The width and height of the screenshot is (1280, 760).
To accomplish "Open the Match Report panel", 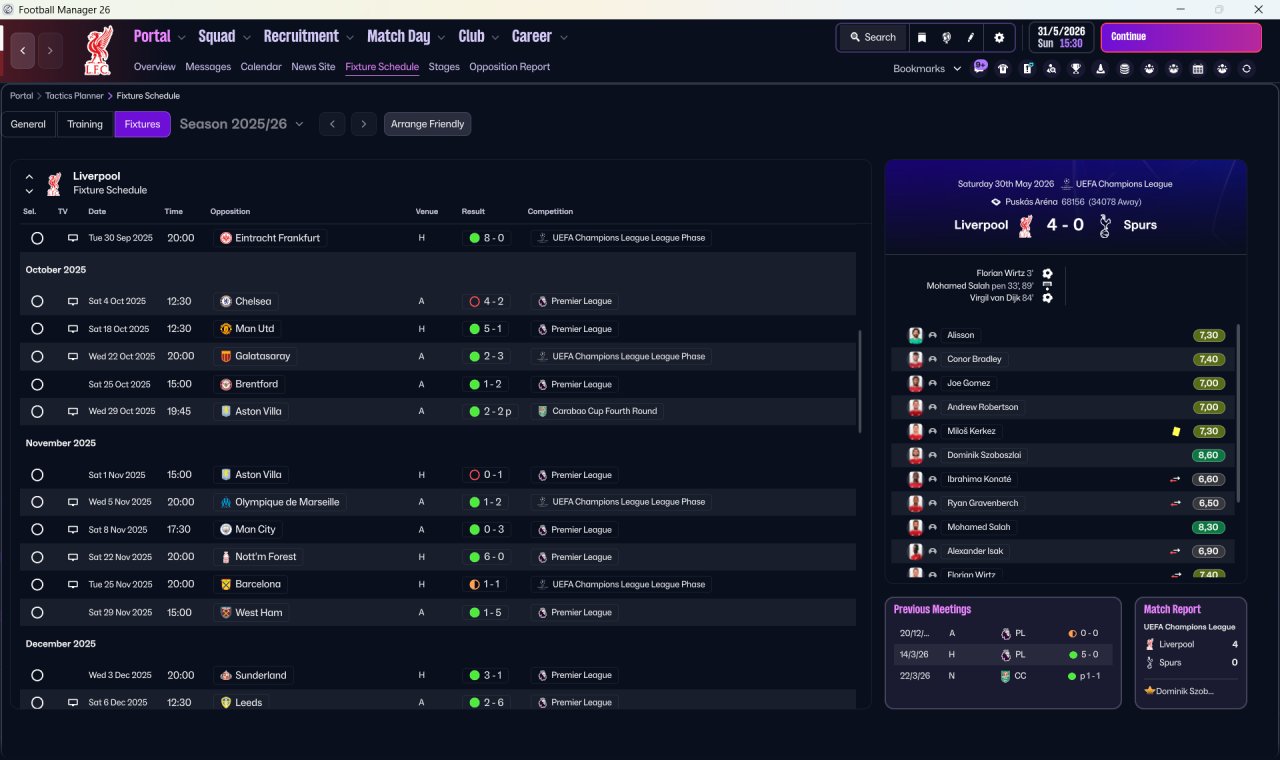I will tap(1191, 653).
